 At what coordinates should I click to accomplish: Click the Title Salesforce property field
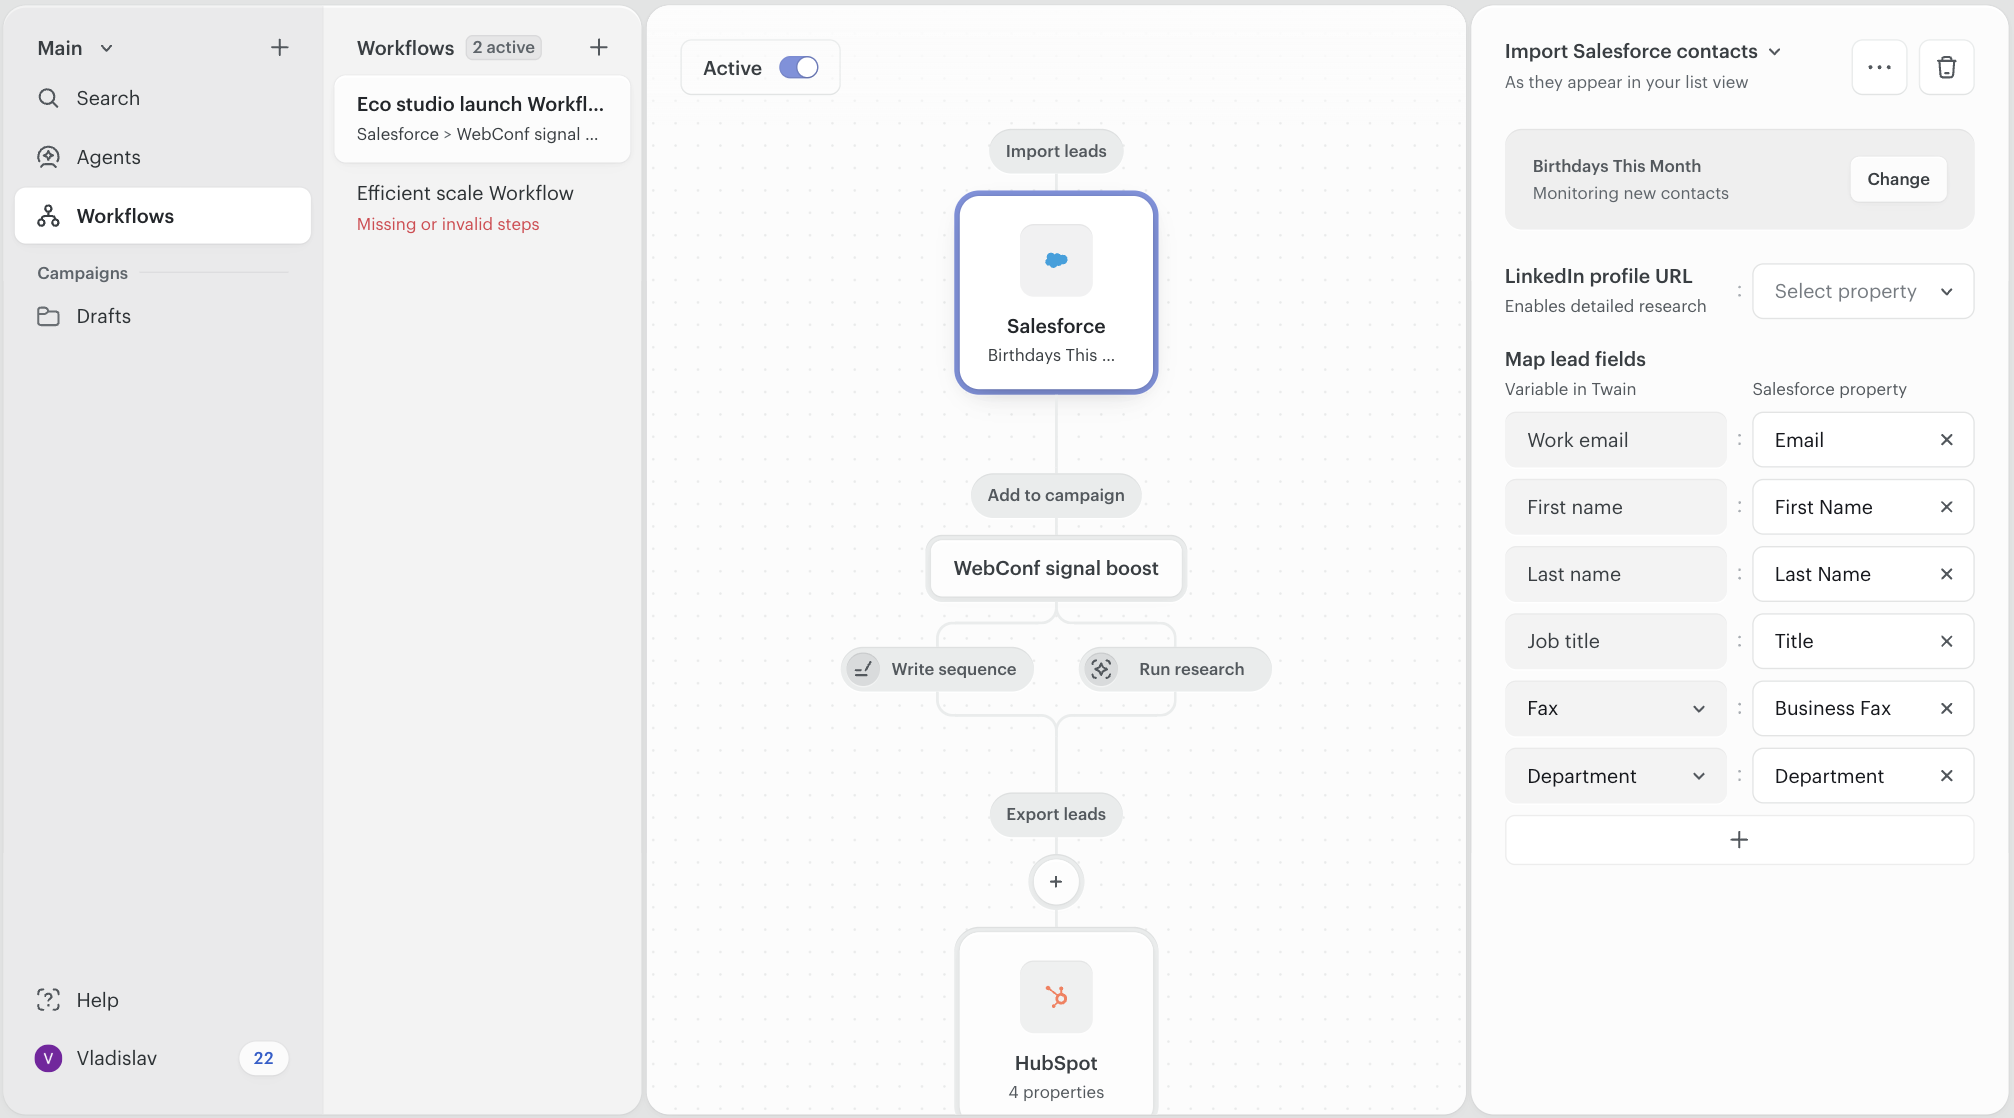[x=1863, y=641]
